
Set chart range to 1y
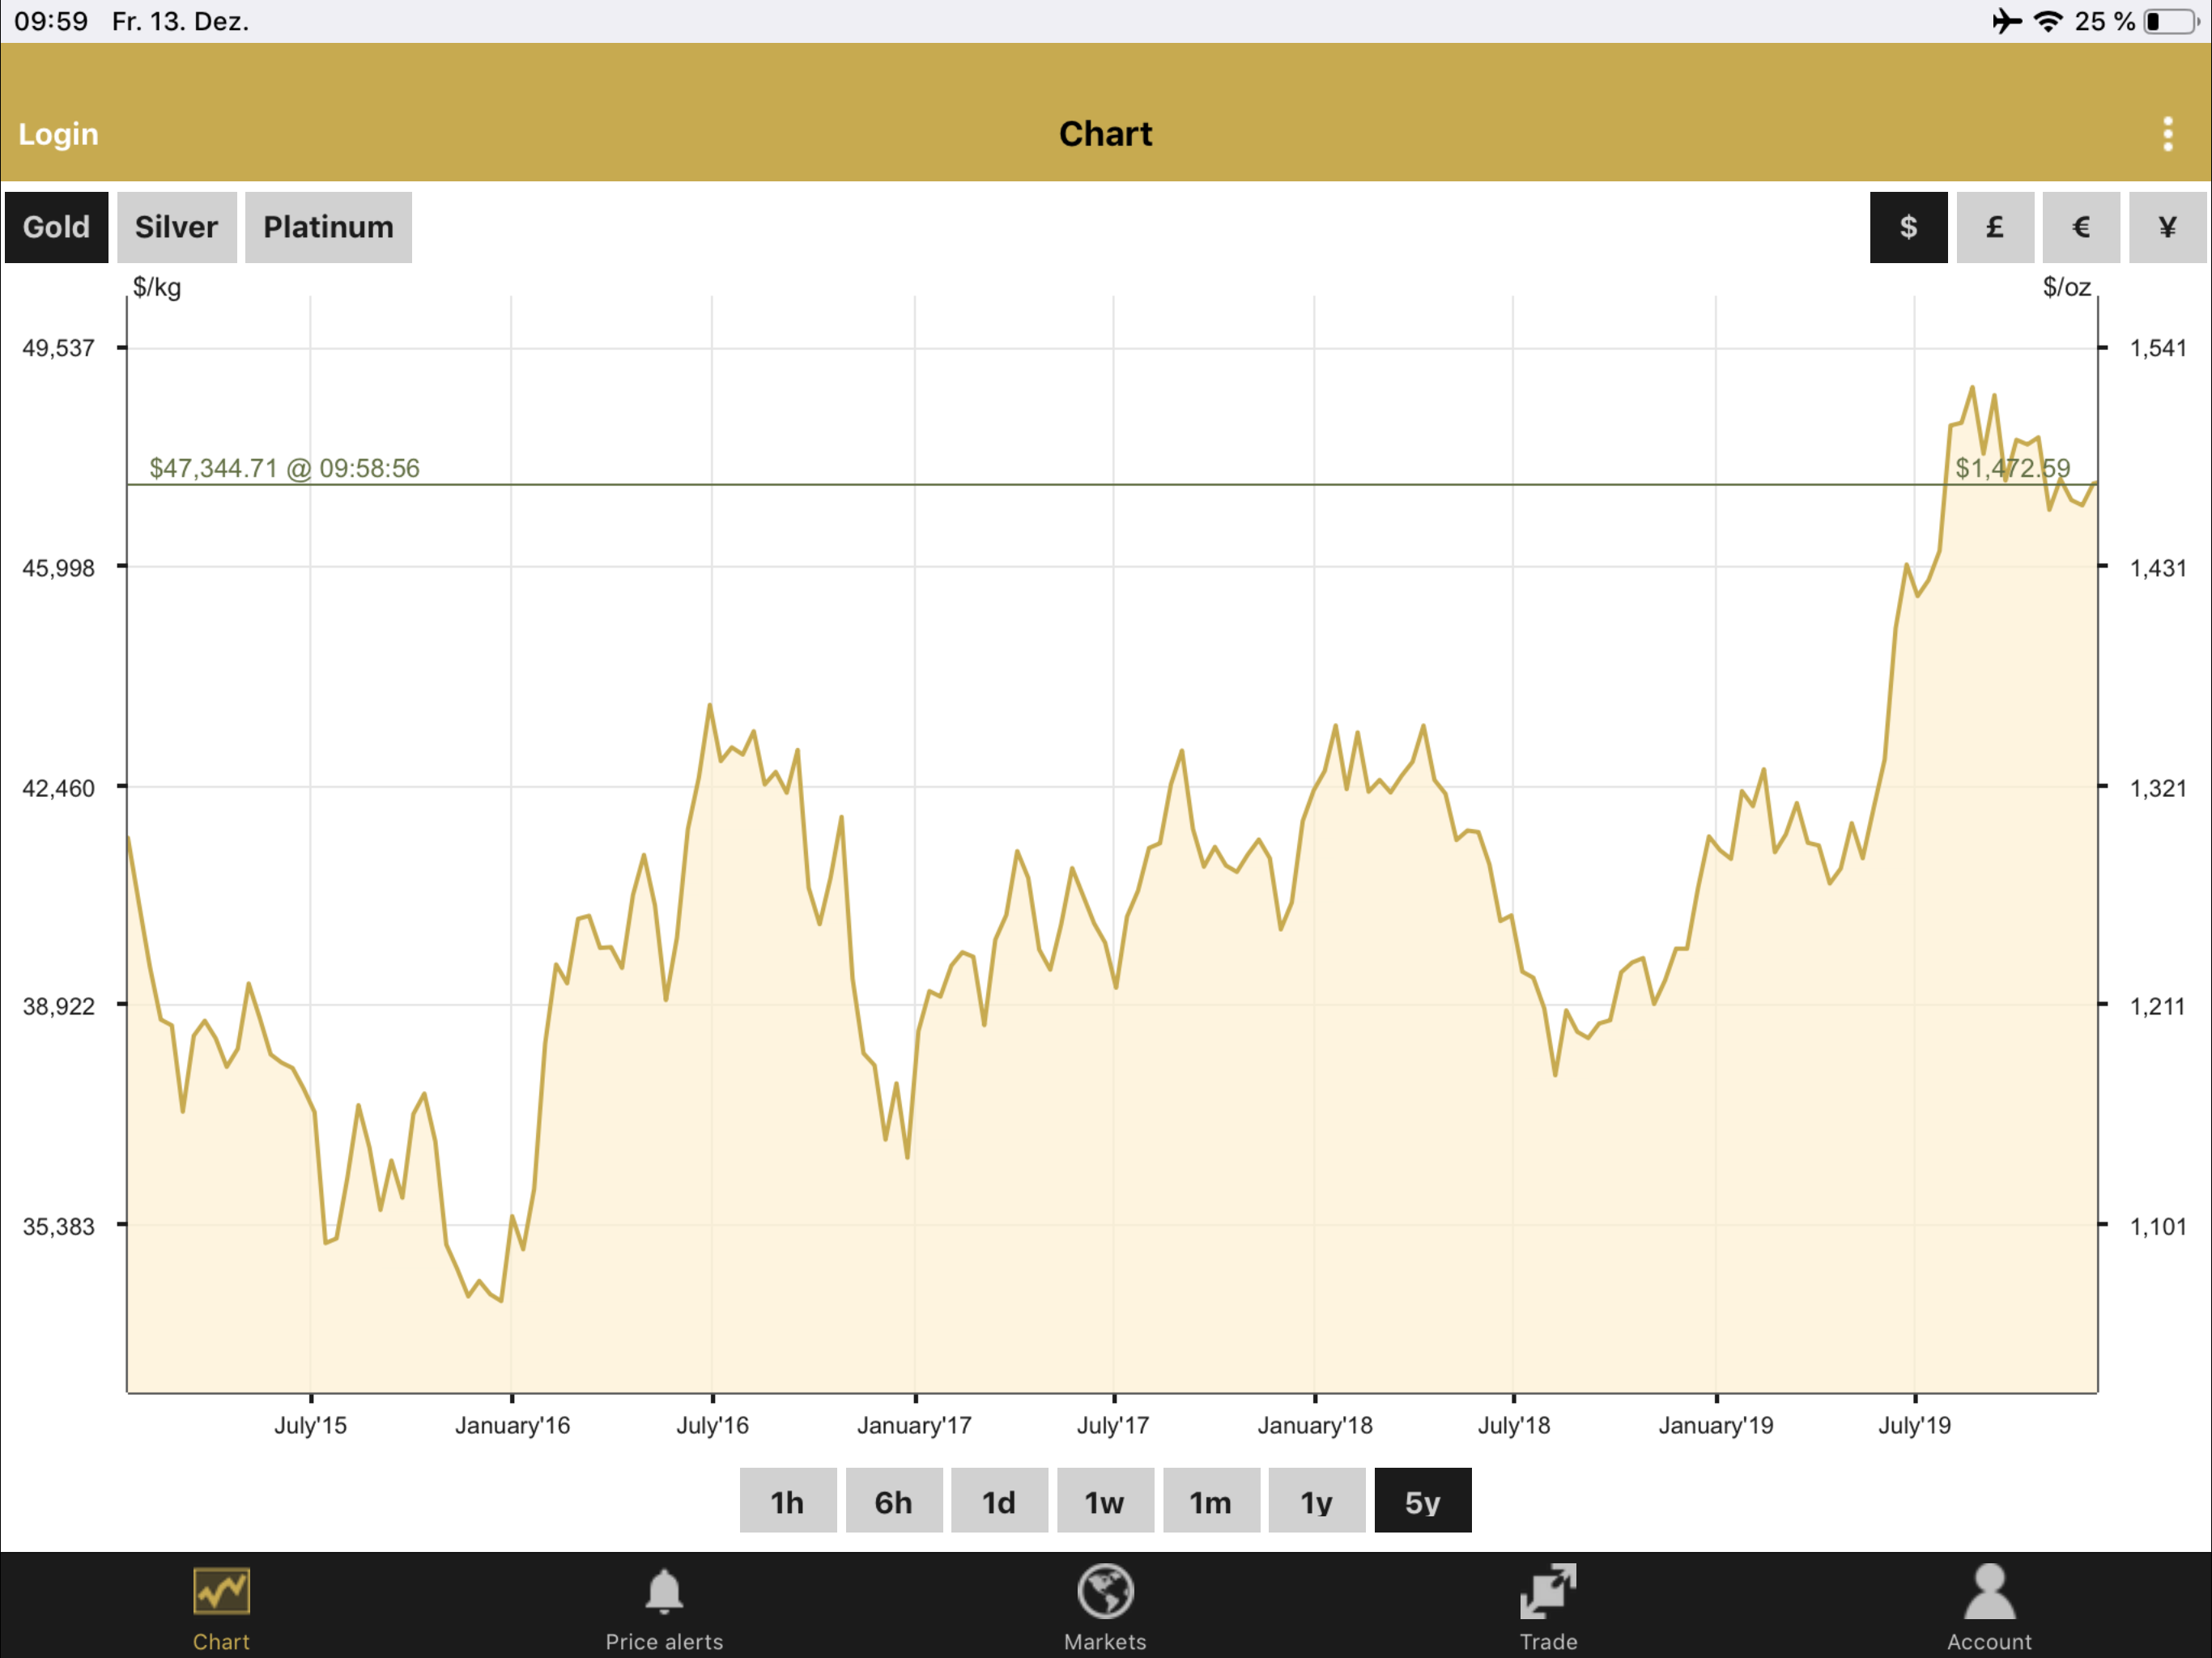[x=1316, y=1501]
